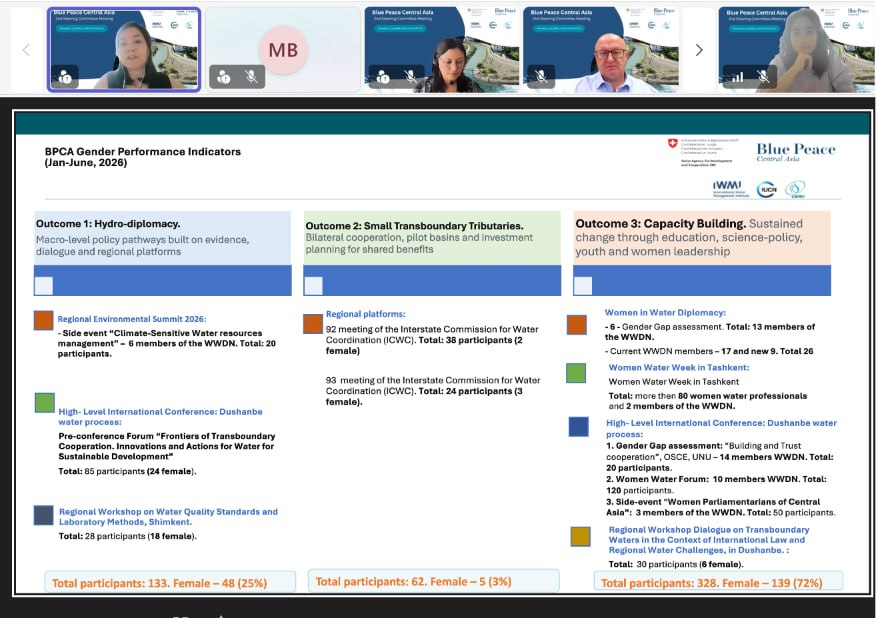
Task: Click 'Current WWDN members – 17 and new 9' line
Action: click(709, 351)
